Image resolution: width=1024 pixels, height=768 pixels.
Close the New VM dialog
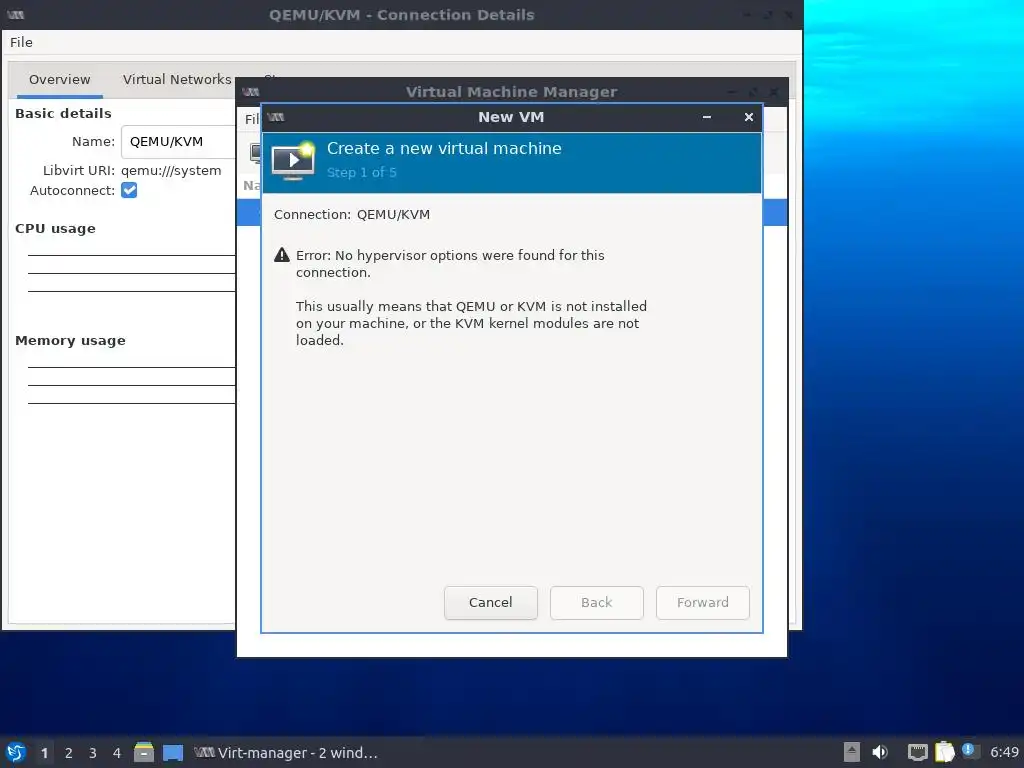click(748, 117)
